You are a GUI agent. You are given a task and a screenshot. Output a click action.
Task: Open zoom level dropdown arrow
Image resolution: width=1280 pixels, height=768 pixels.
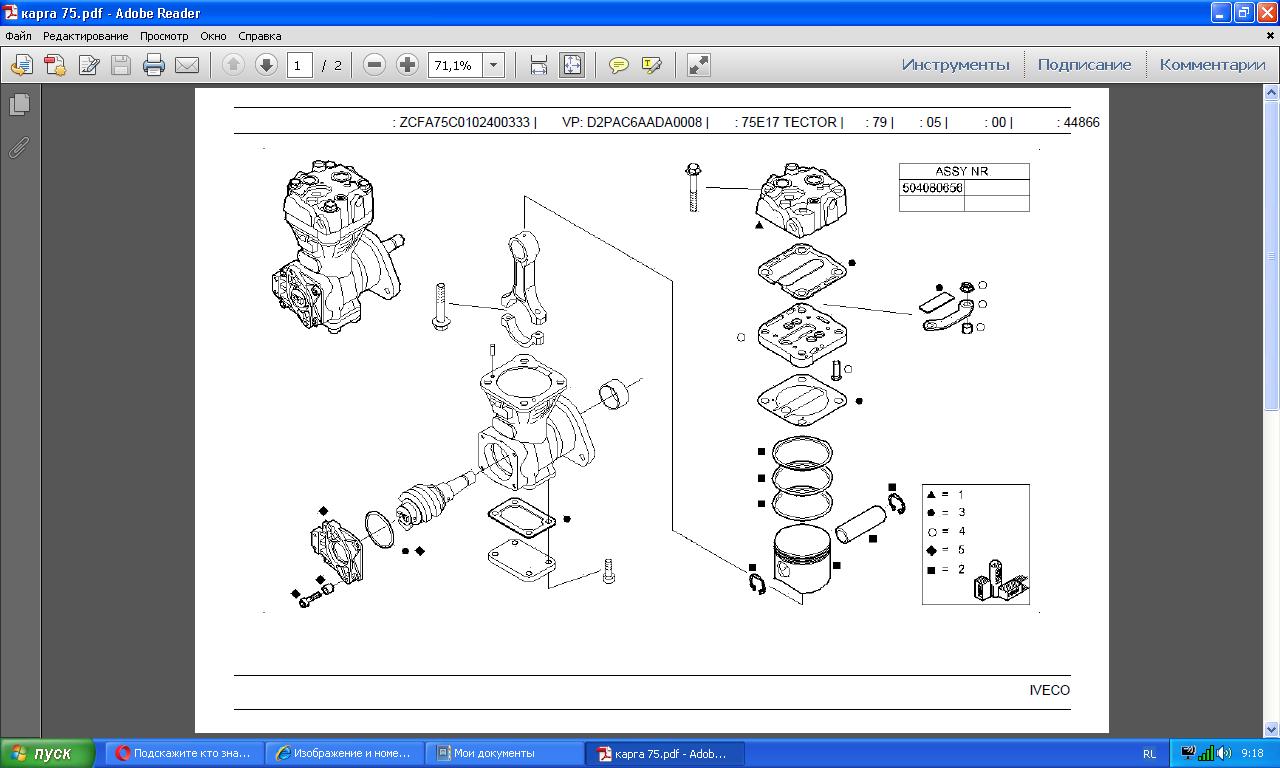pos(493,65)
